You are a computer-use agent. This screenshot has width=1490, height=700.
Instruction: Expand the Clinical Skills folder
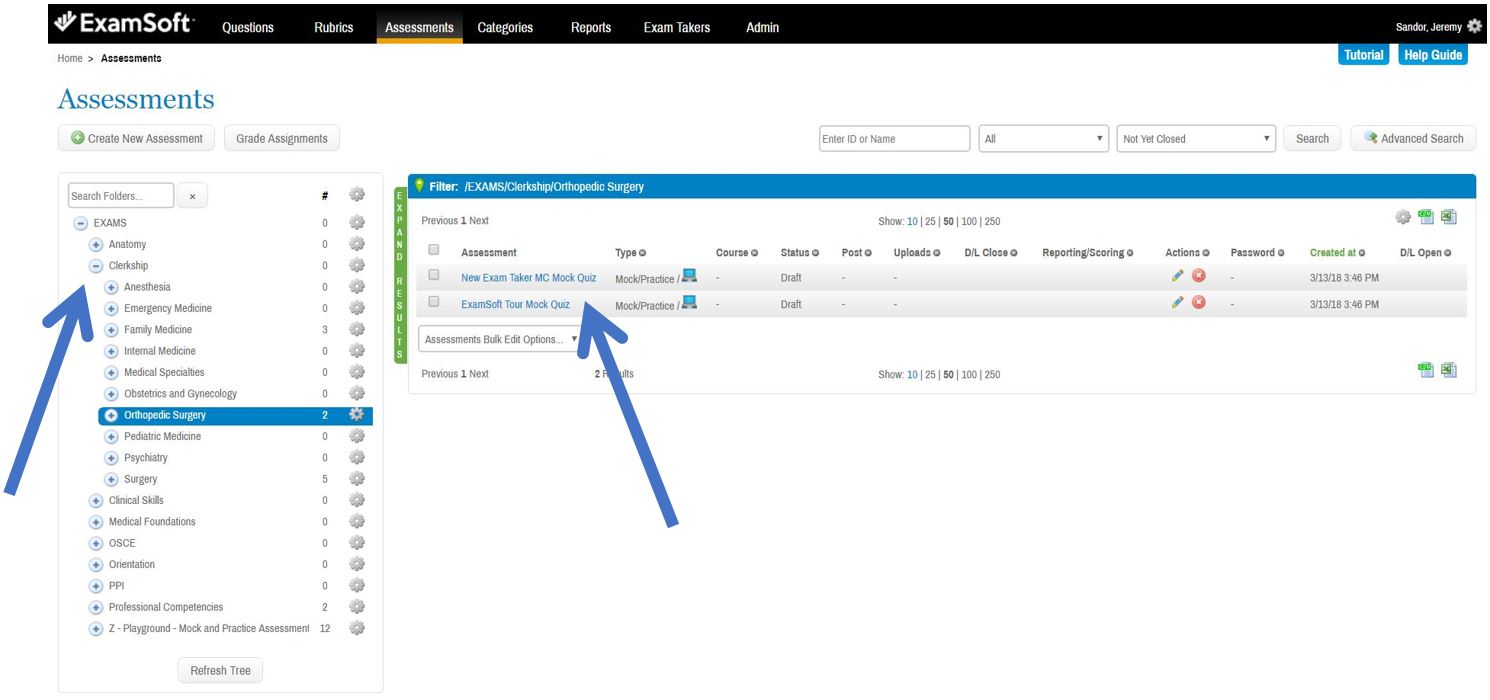coord(96,501)
